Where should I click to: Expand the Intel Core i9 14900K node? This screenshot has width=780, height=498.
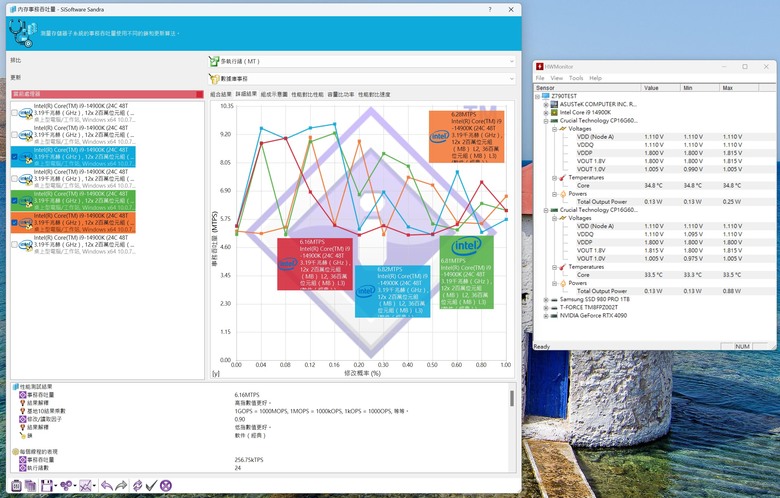(x=546, y=112)
